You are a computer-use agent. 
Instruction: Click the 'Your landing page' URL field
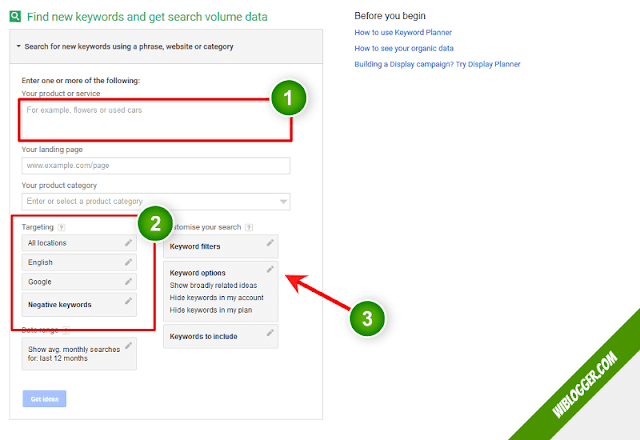tap(156, 166)
